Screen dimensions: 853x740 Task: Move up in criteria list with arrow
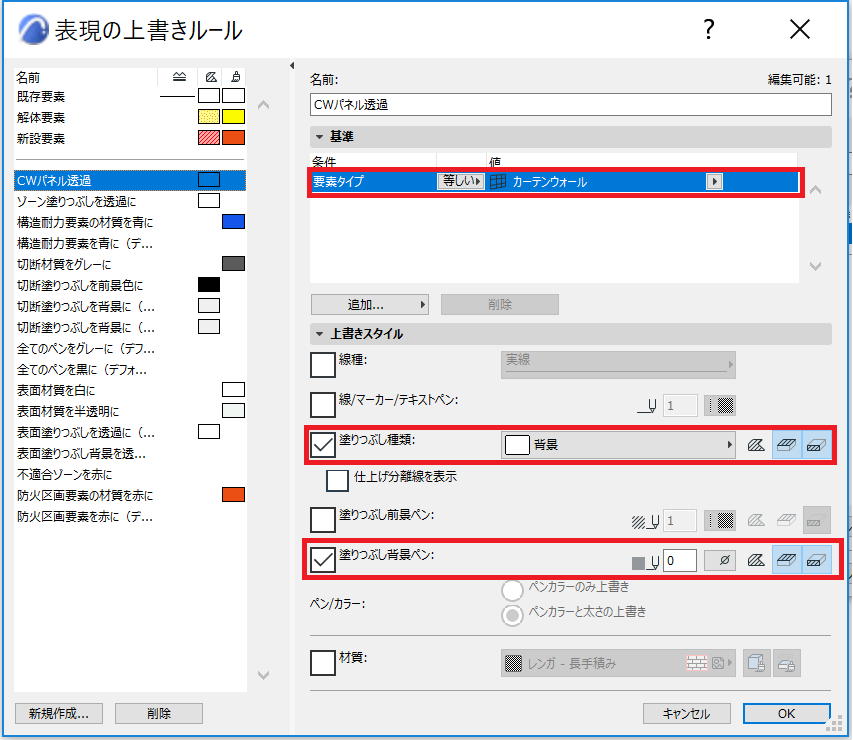pyautogui.click(x=815, y=190)
